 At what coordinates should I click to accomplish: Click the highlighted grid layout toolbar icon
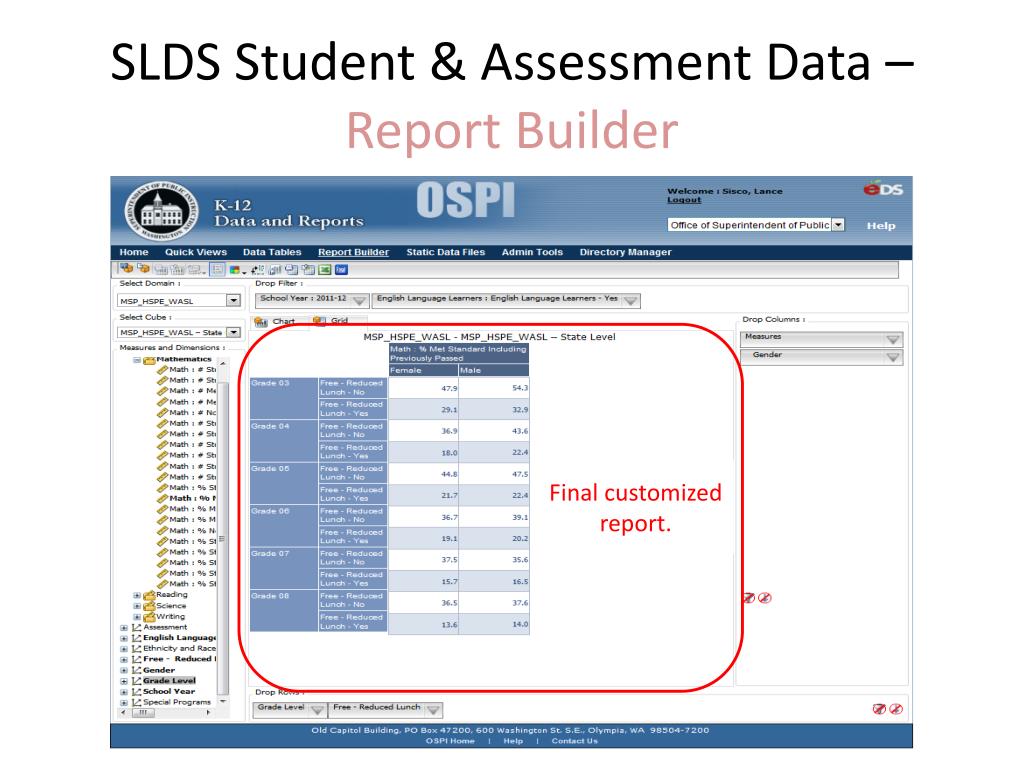217,269
